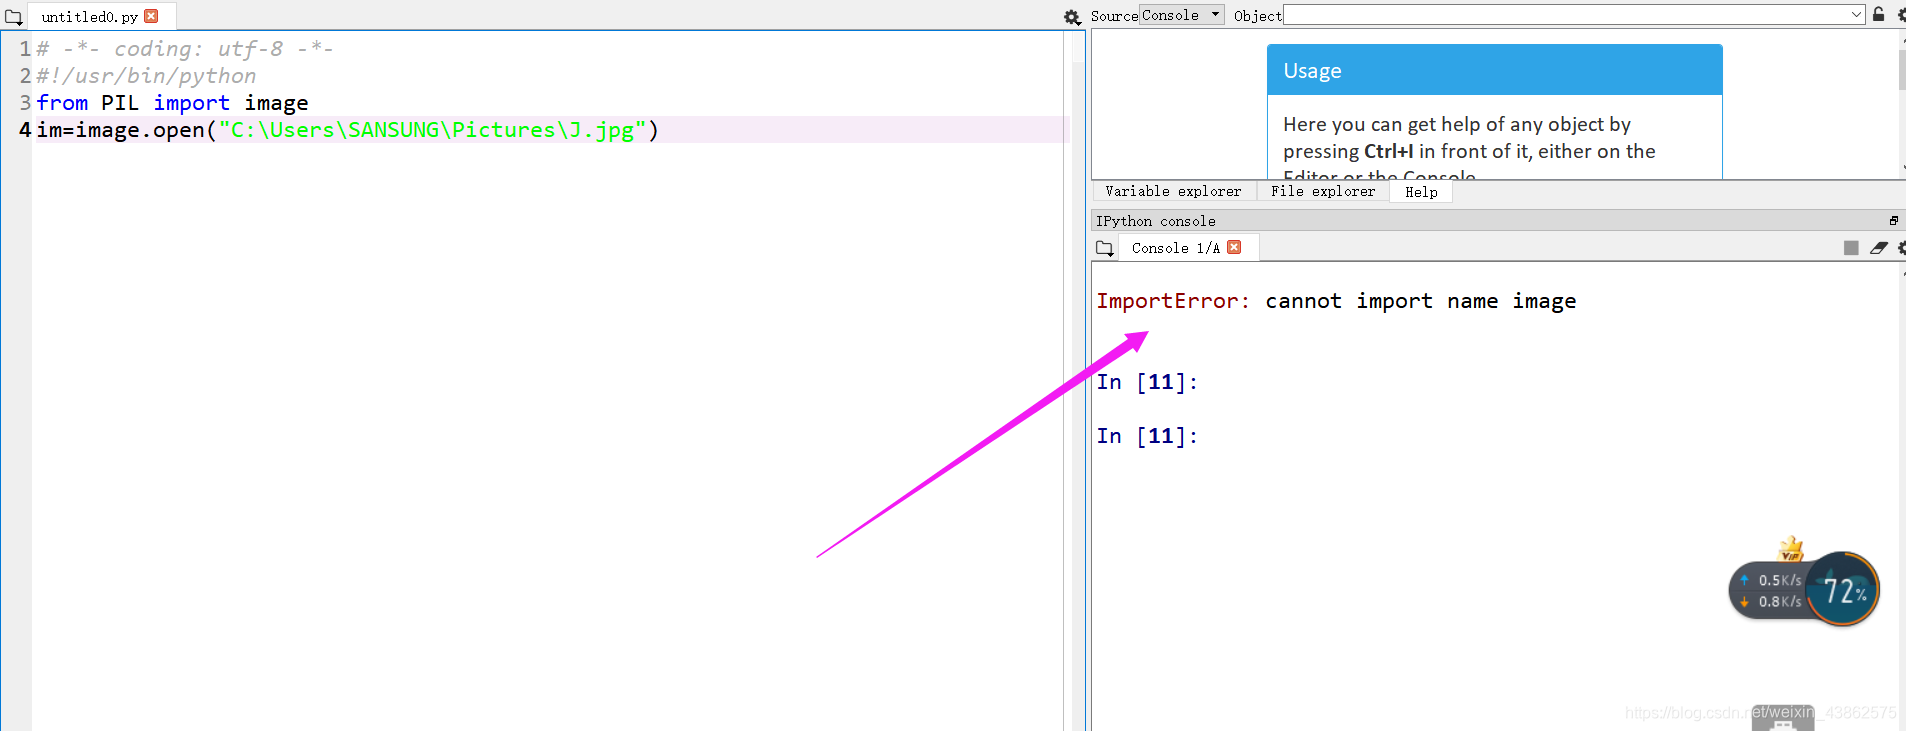Open the editor's browse tabs folder icon
This screenshot has width=1906, height=731.
(x=14, y=17)
